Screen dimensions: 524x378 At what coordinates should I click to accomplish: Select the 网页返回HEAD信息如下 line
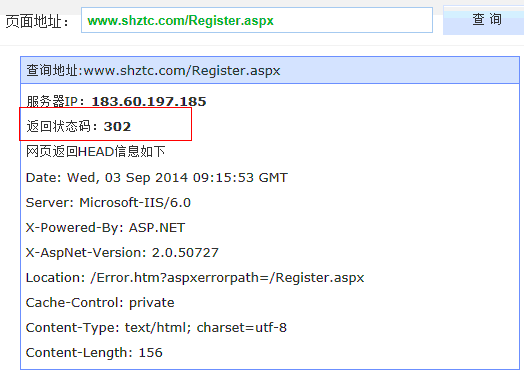tap(96, 152)
